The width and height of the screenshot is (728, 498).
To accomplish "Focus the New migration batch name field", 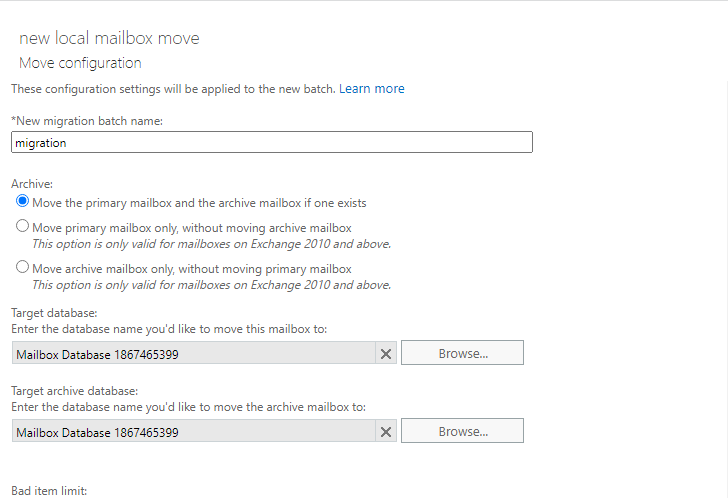I will click(272, 142).
